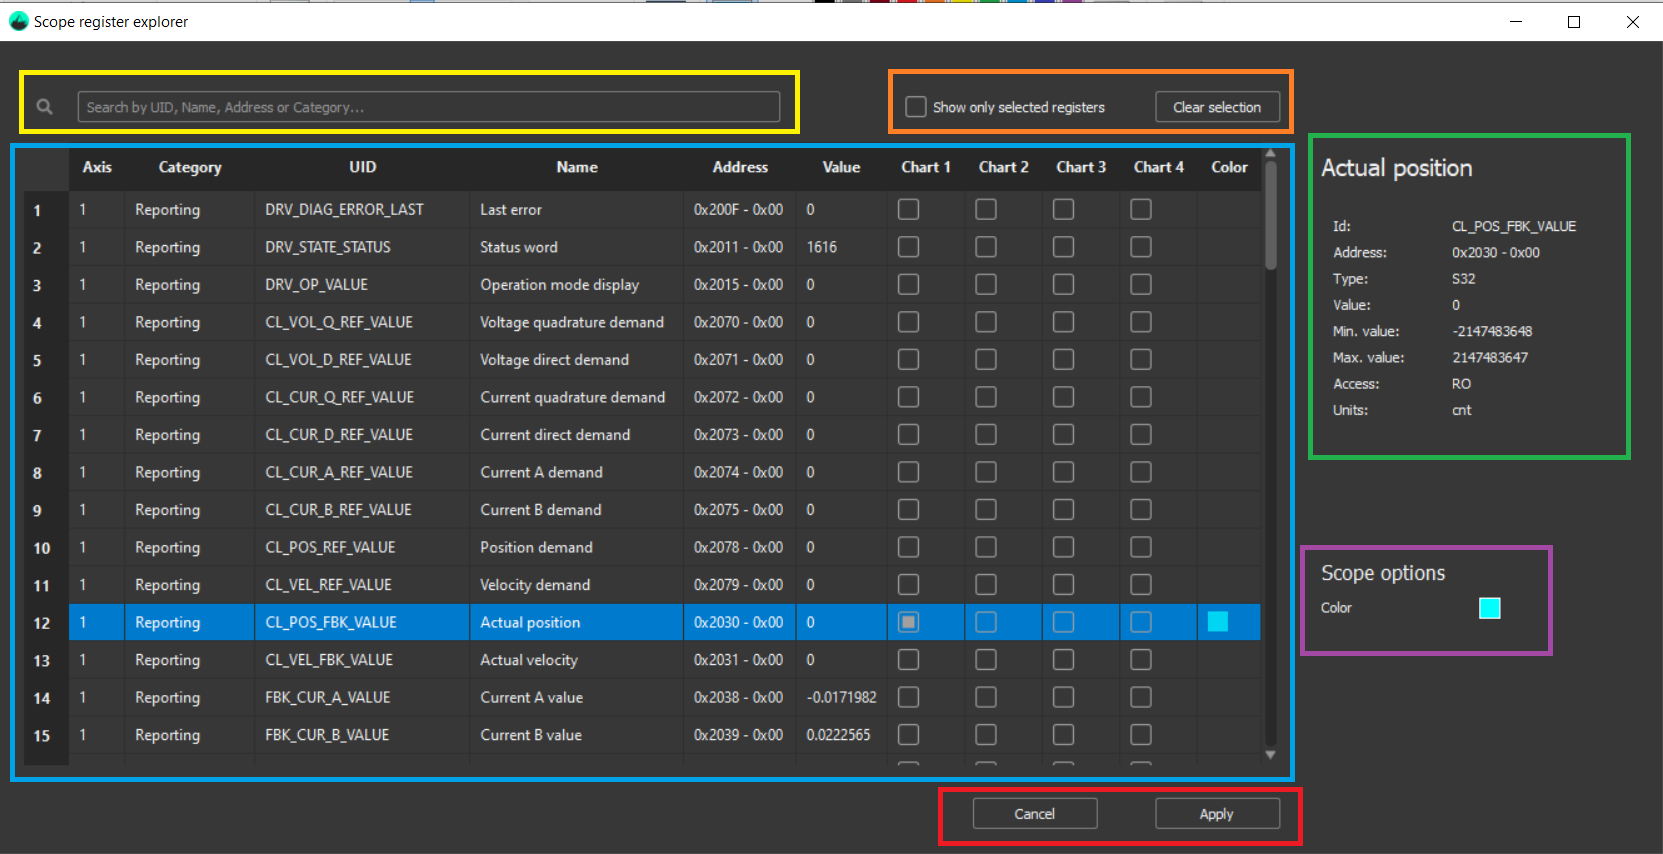This screenshot has height=854, width=1663.
Task: Check Chart 2 for Status word
Action: point(986,247)
